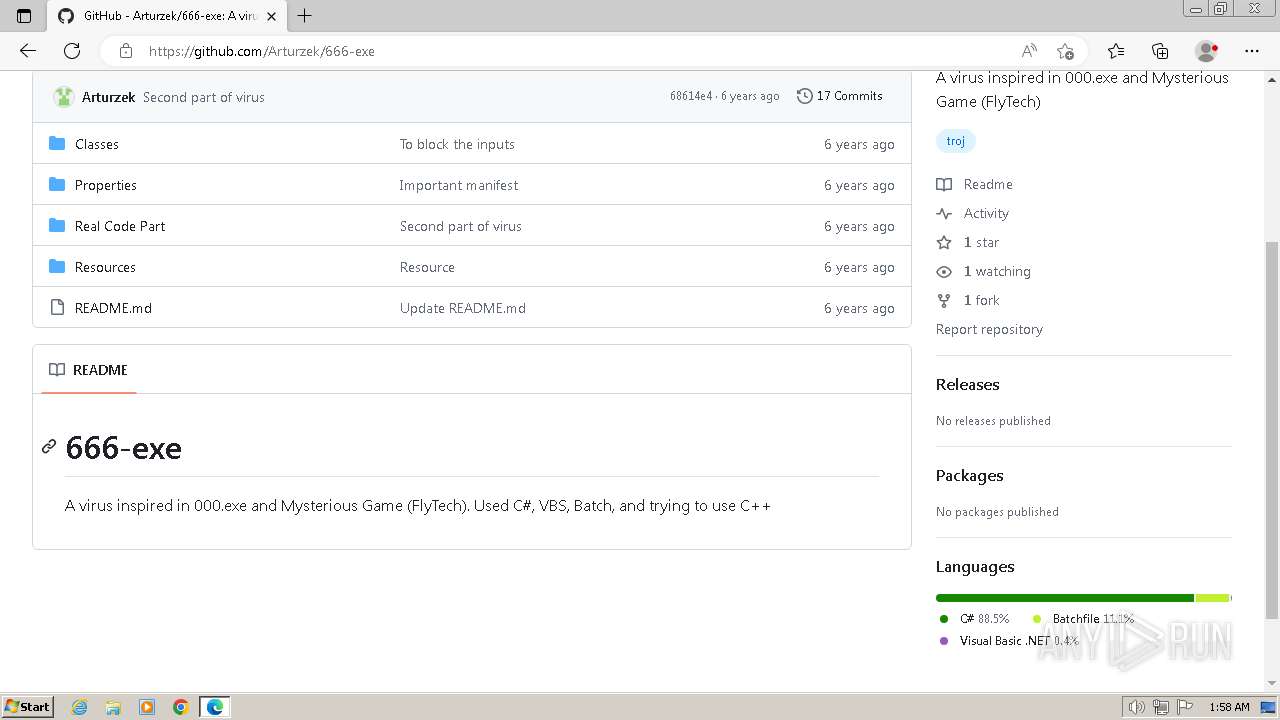Open the Classes folder
The height and width of the screenshot is (720, 1280).
[97, 144]
